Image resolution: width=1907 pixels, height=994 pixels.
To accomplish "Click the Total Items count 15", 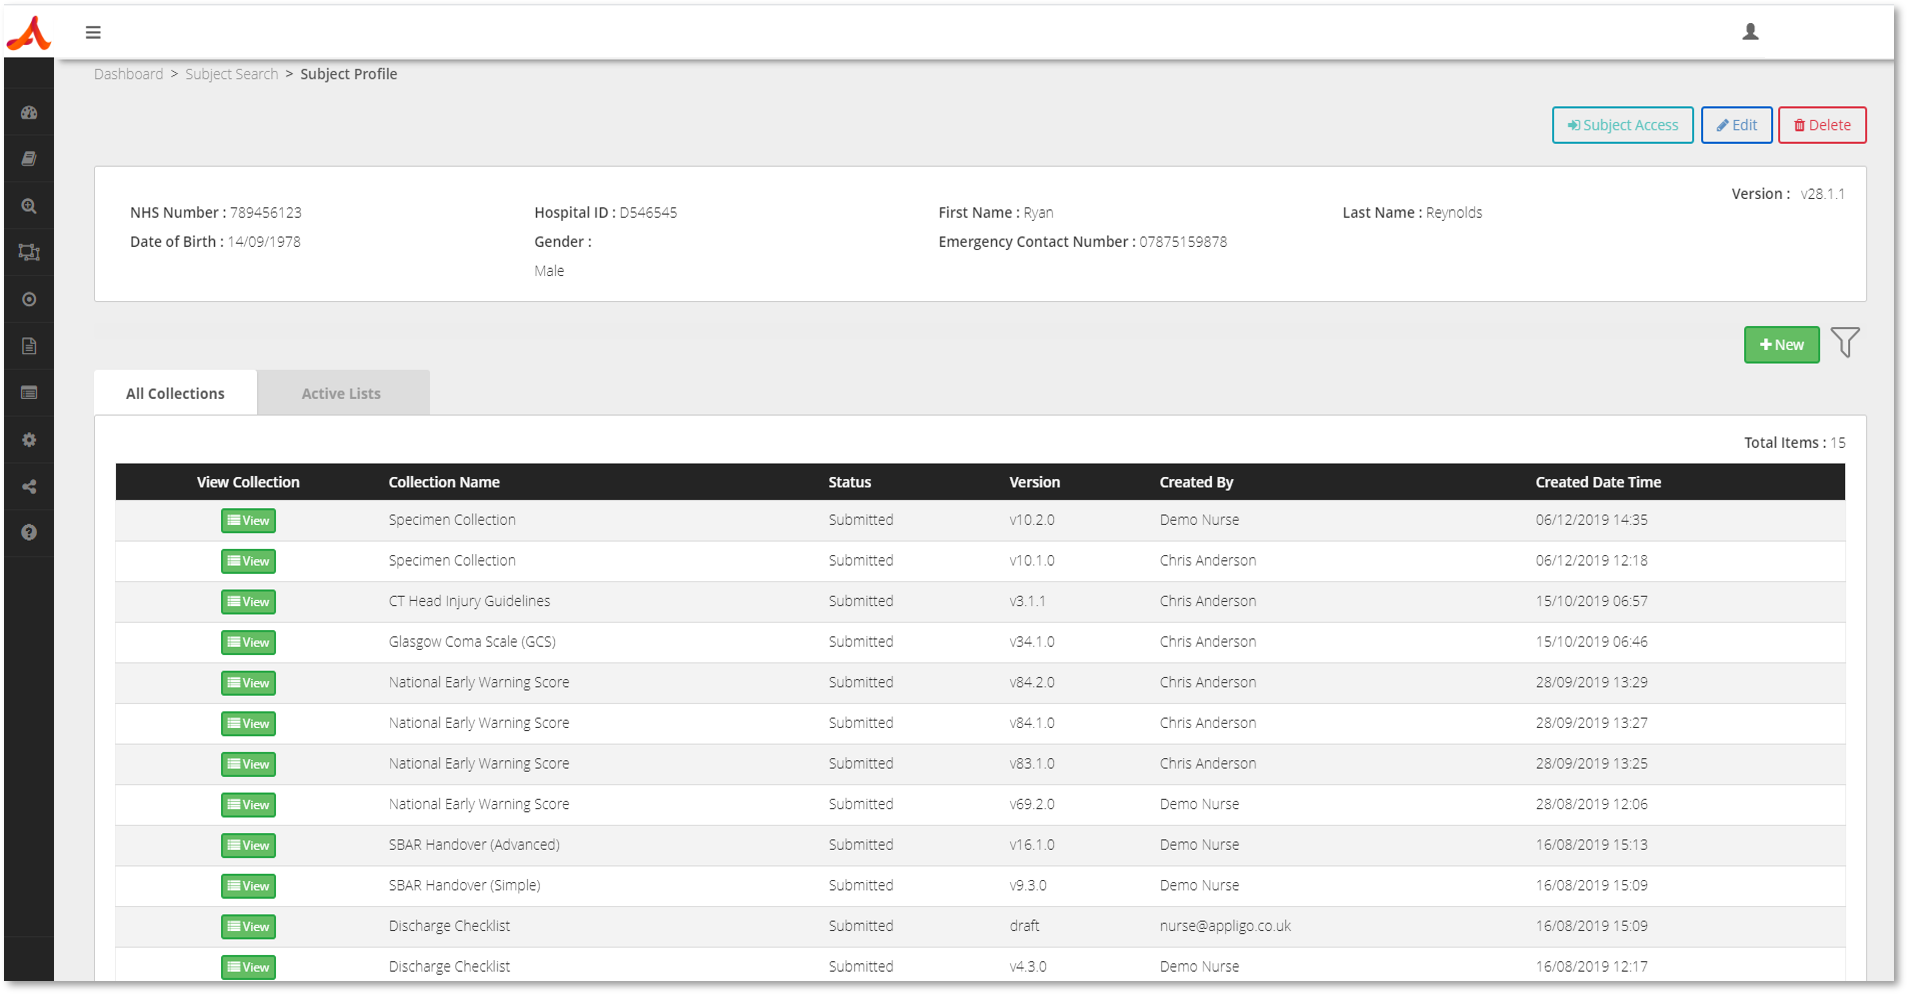I will (x=1838, y=442).
